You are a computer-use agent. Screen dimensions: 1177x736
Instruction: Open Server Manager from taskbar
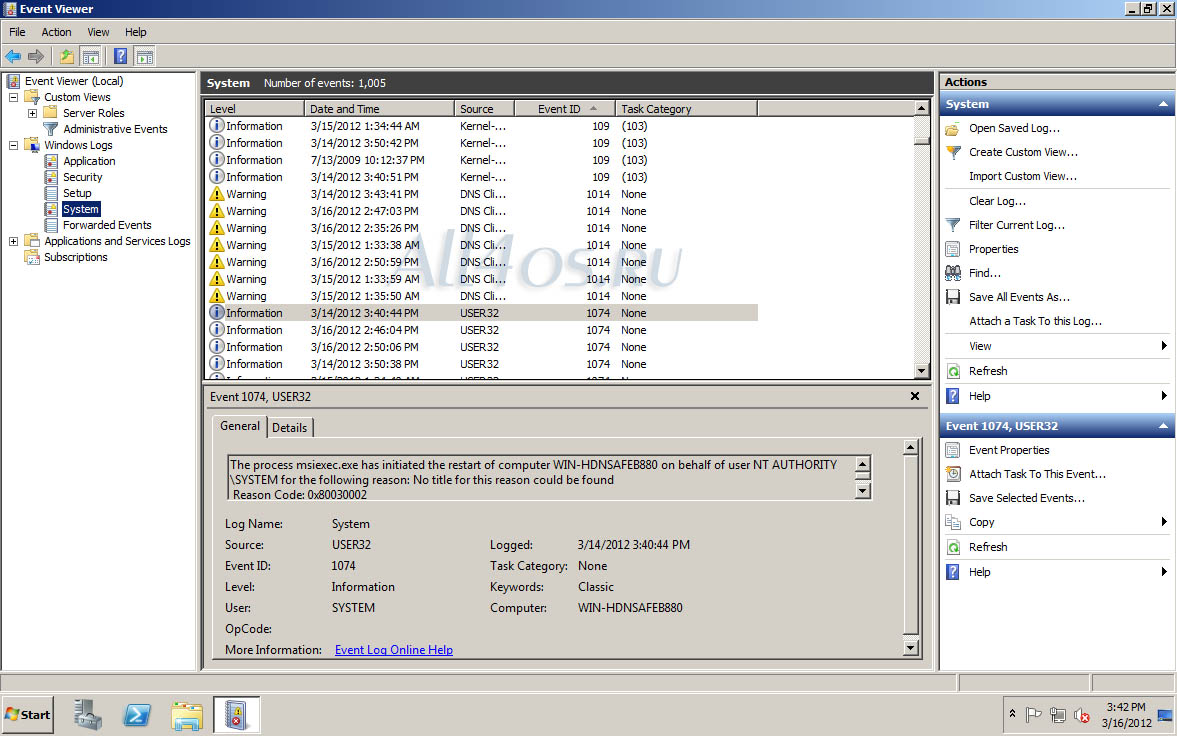[x=88, y=715]
